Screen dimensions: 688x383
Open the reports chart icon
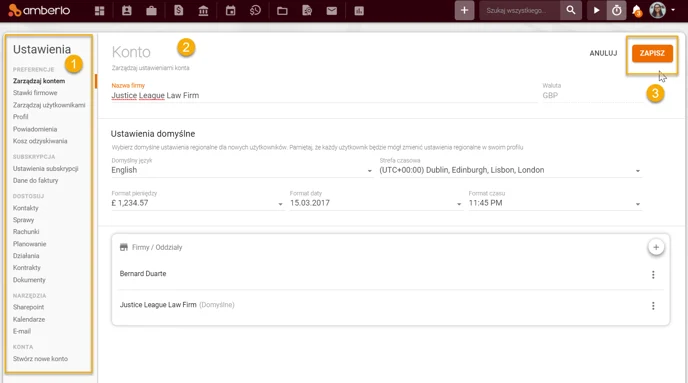click(x=359, y=11)
